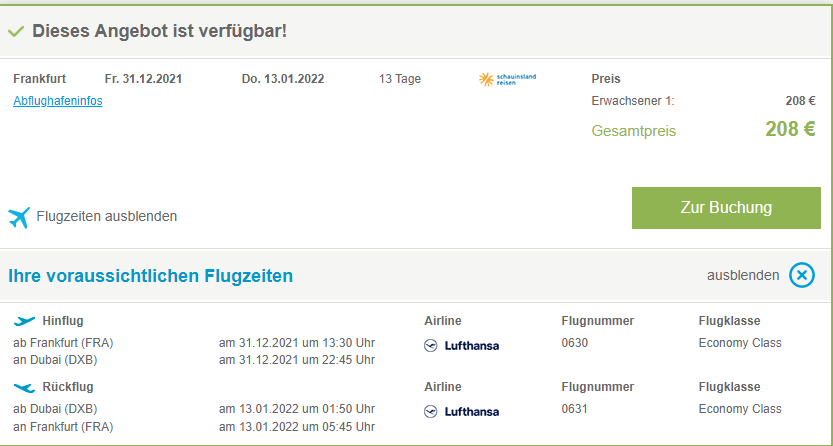Image resolution: width=833 pixels, height=446 pixels.
Task: Click the Rückflug landing plane icon
Action: [24, 388]
